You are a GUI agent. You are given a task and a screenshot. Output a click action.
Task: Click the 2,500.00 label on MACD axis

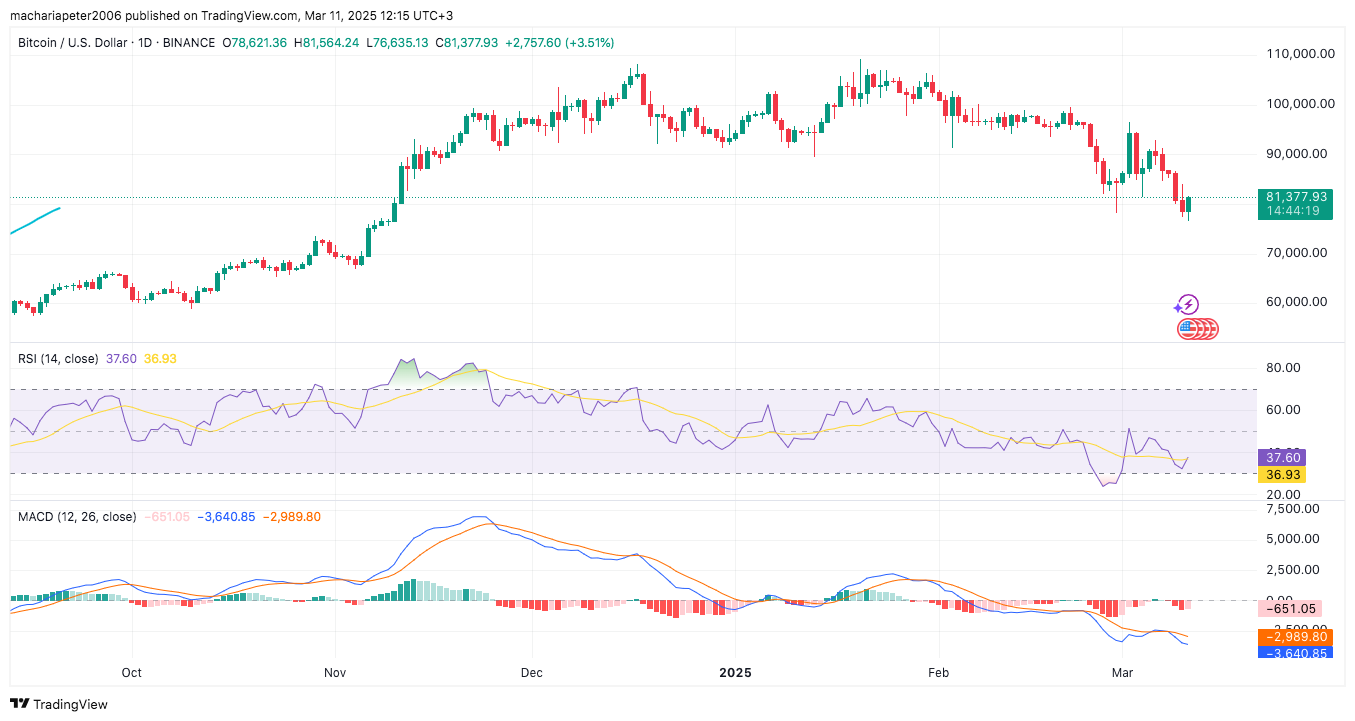[1292, 570]
